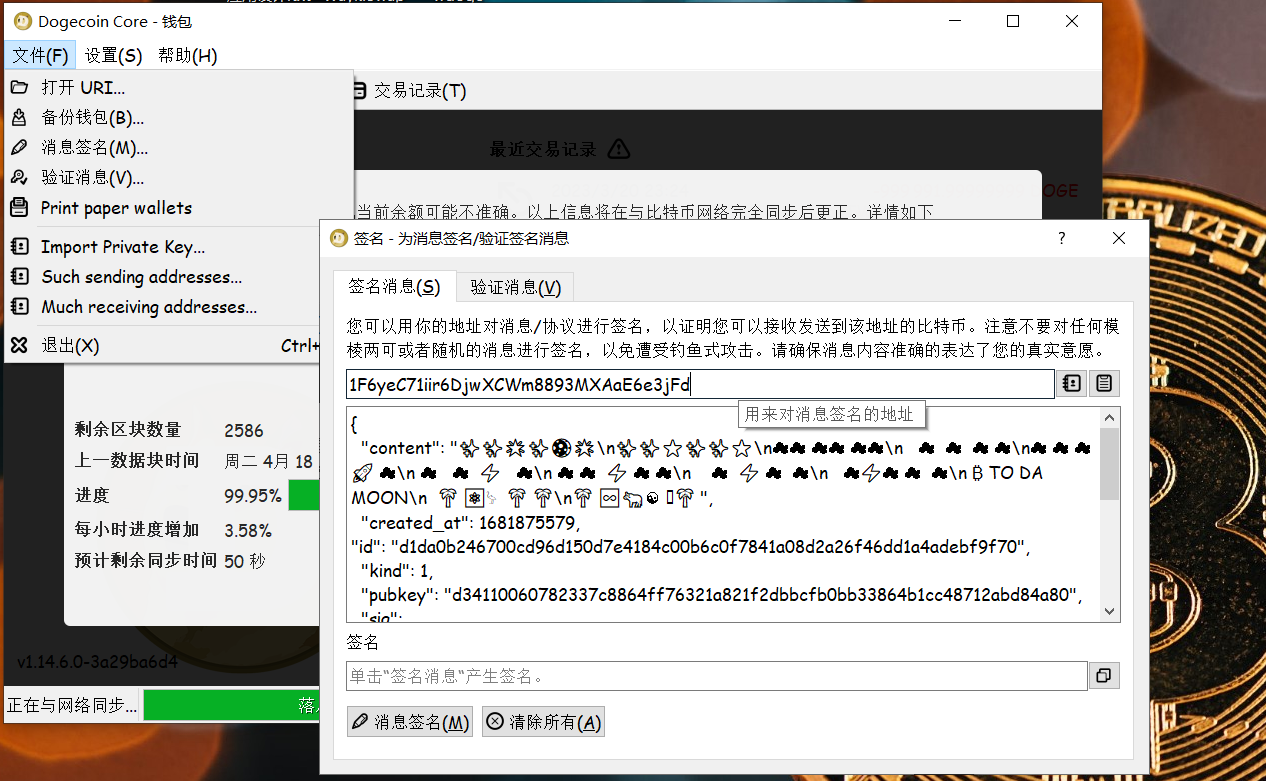Click the message box scrollbar up arrow
The image size is (1266, 781).
[1110, 417]
